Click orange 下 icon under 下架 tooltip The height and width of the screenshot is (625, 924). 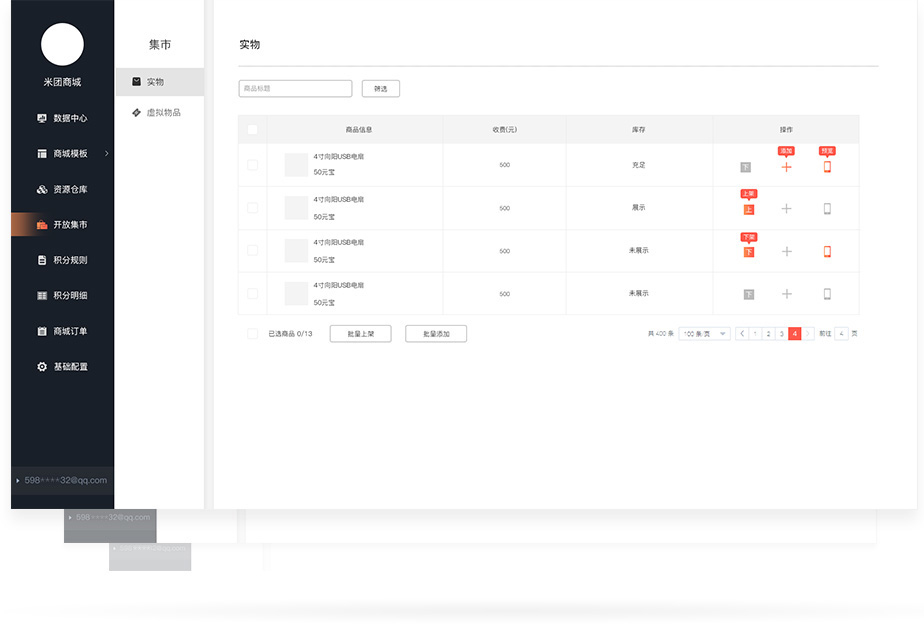749,252
